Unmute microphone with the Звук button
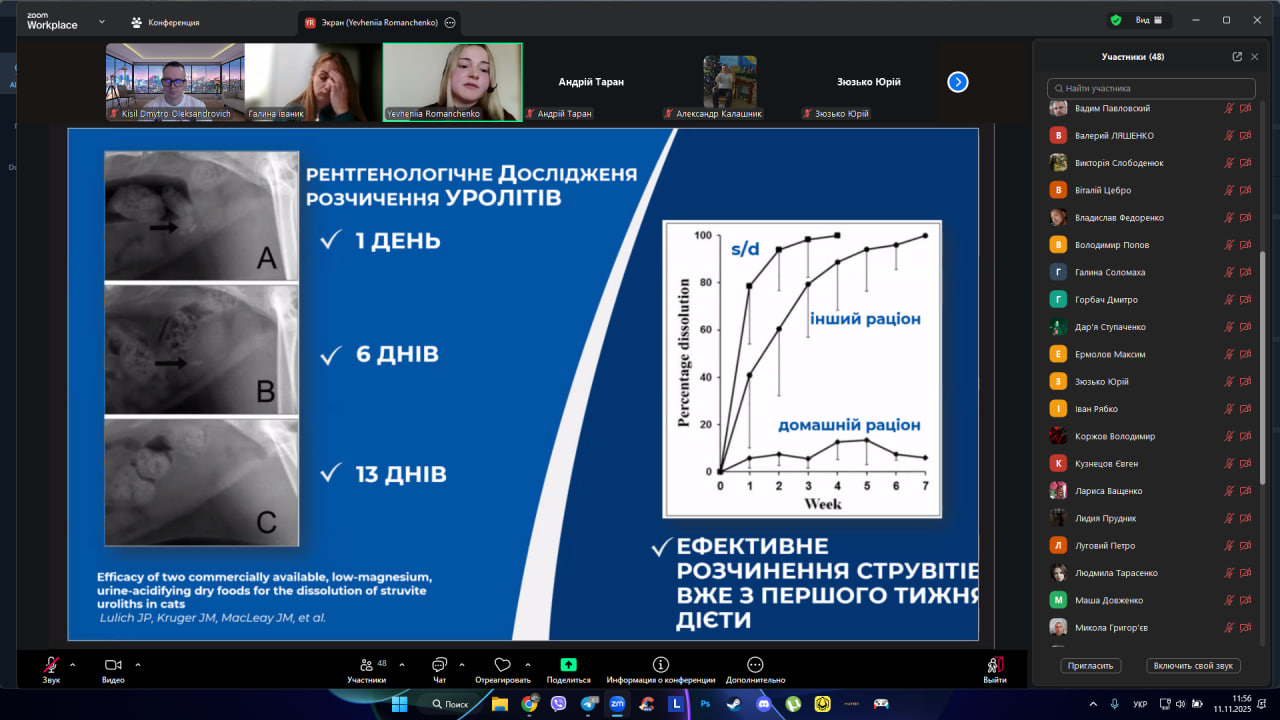Screen dimensions: 1280x720 click(x=51, y=666)
